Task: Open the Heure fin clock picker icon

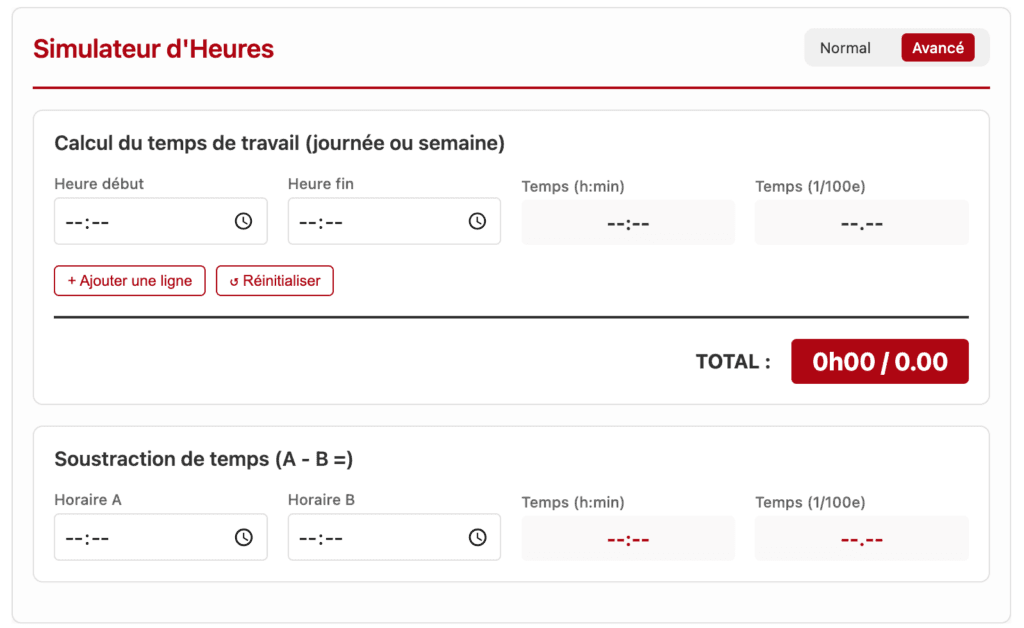Action: coord(477,221)
